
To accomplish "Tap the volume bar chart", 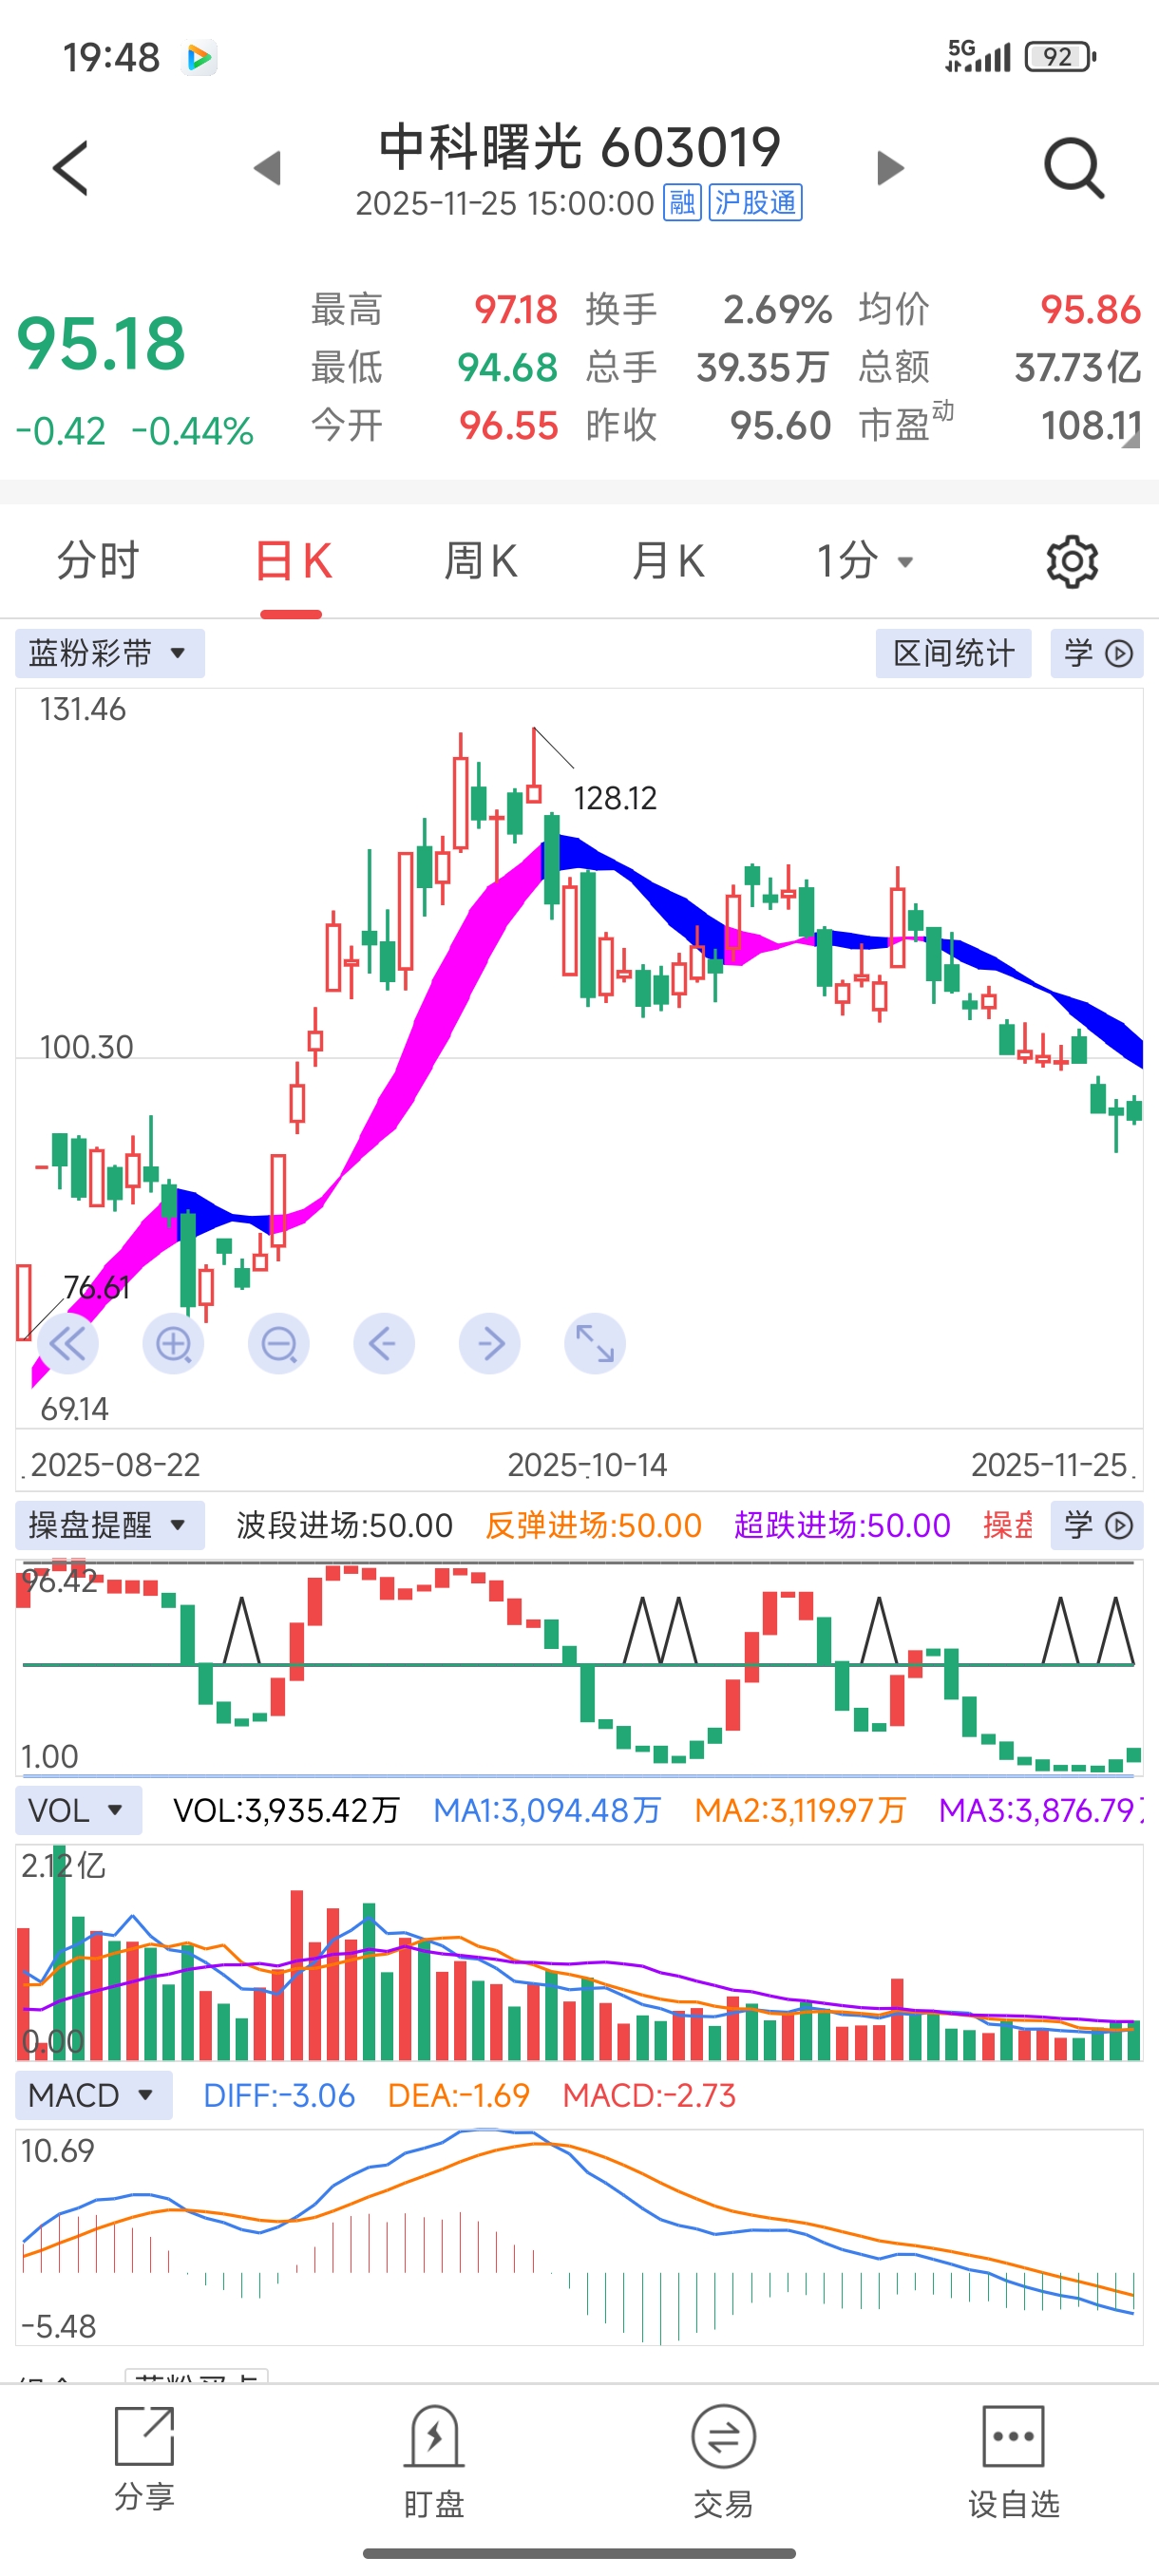I will click(x=579, y=1952).
